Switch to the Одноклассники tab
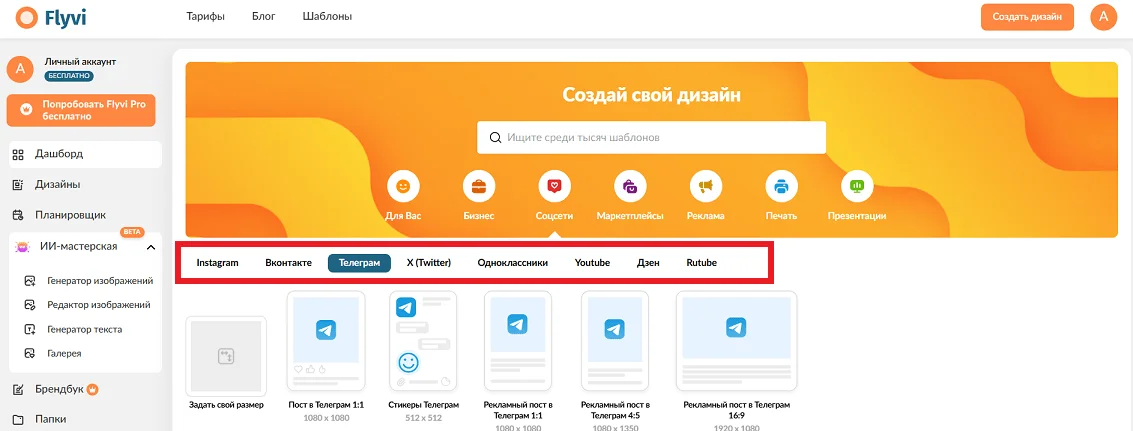The height and width of the screenshot is (431, 1133). tap(512, 263)
